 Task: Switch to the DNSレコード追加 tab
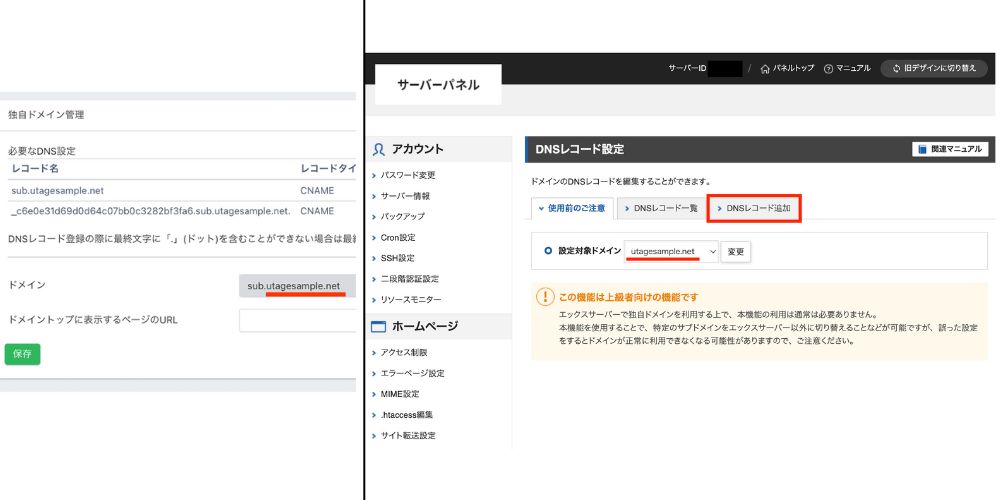click(x=754, y=208)
